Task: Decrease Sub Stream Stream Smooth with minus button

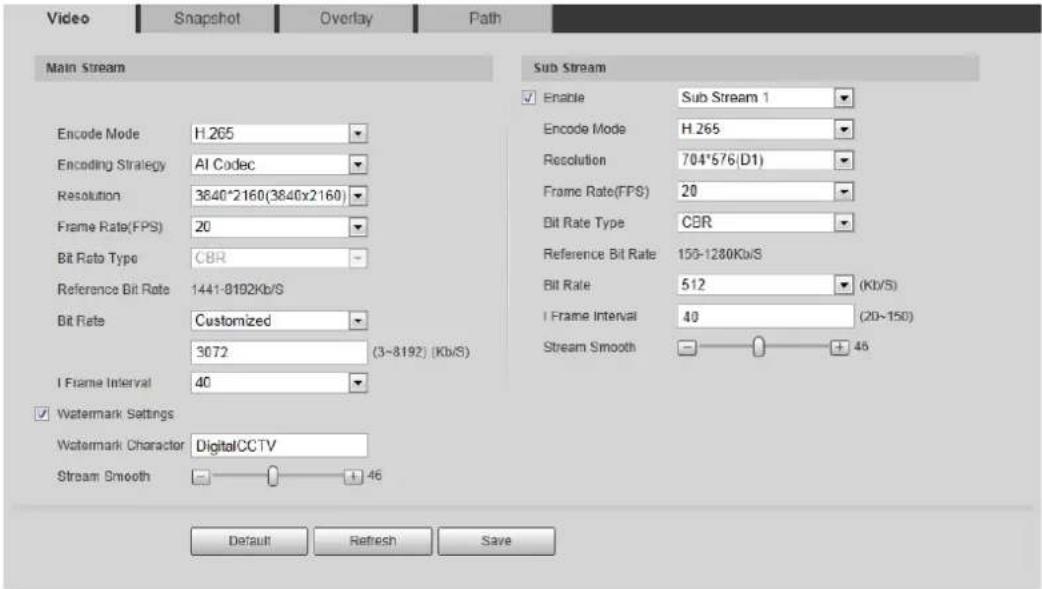Action: point(687,348)
